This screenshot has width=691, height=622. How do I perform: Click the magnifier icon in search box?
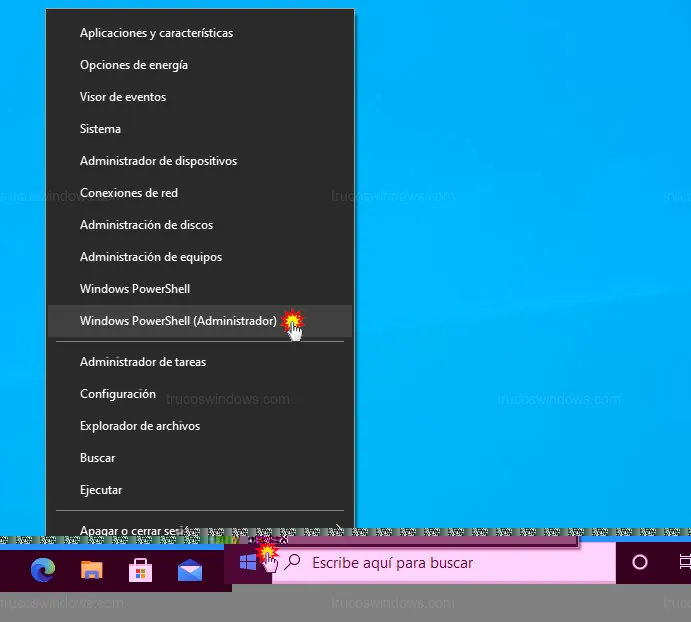click(x=293, y=562)
